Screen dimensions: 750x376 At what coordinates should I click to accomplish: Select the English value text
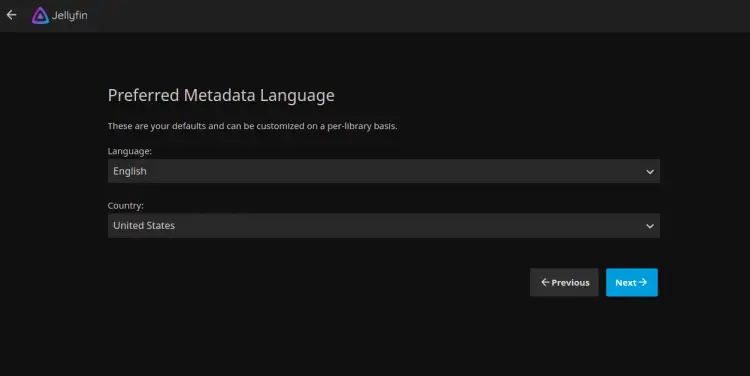(x=130, y=171)
